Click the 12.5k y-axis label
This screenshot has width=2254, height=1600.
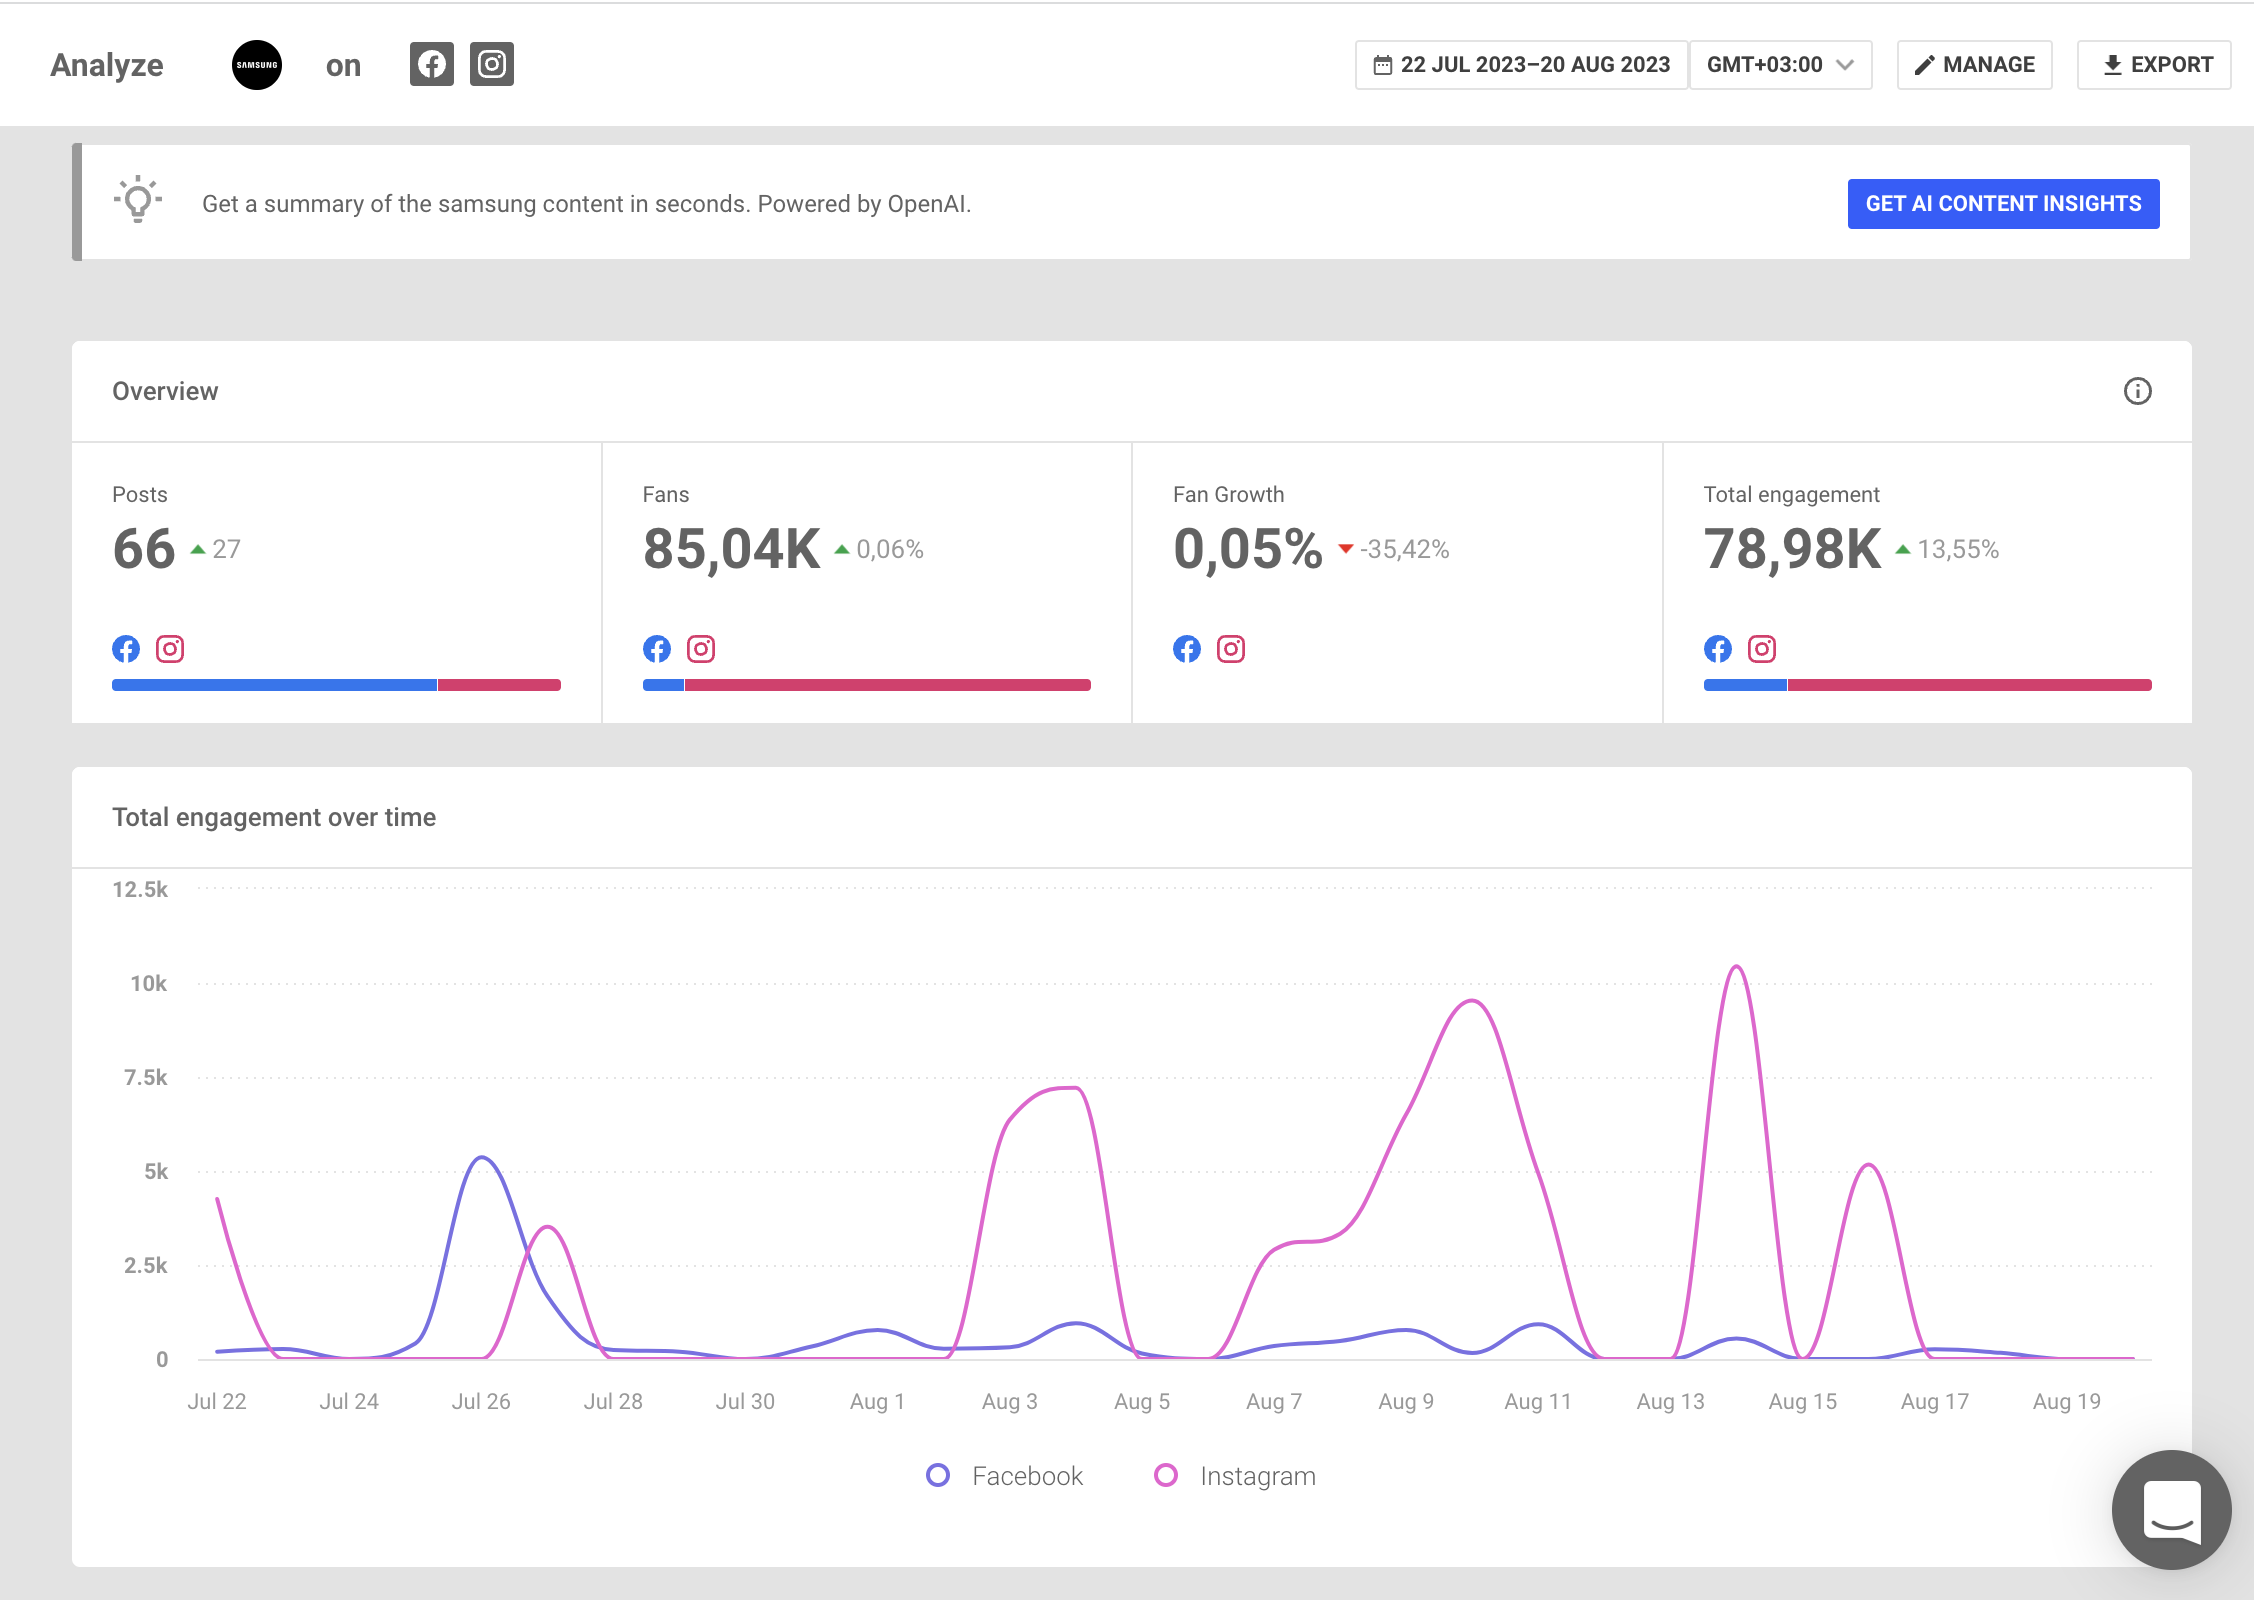(x=140, y=889)
